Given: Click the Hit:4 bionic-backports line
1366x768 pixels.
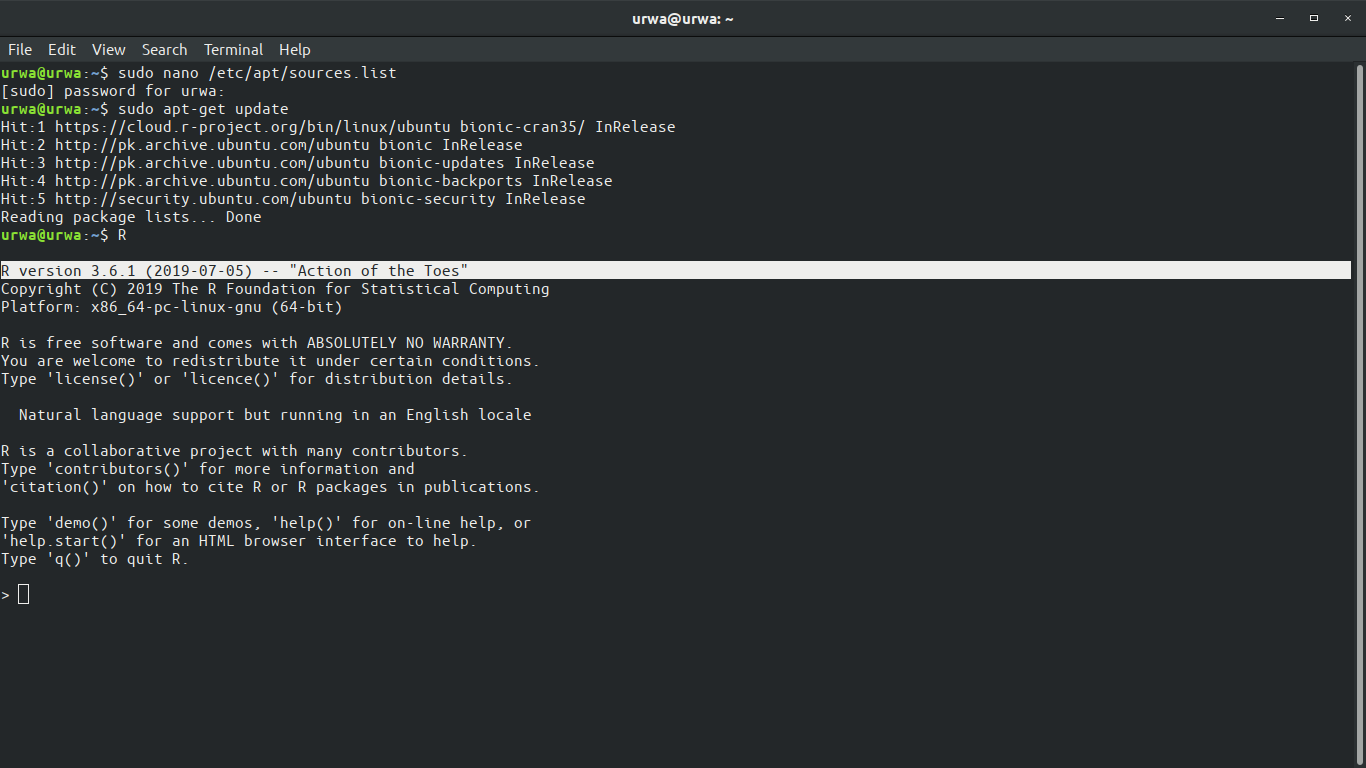Looking at the screenshot, I should [x=307, y=181].
